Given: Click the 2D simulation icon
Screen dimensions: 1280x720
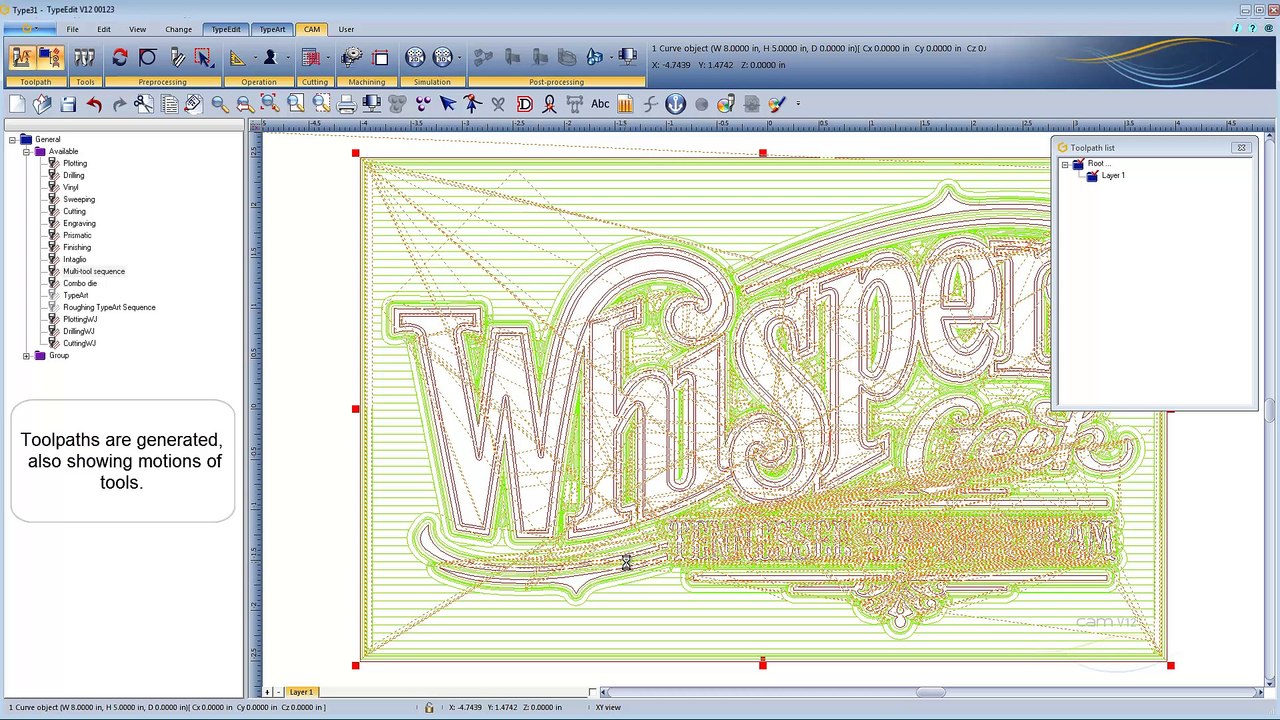Looking at the screenshot, I should click(416, 58).
